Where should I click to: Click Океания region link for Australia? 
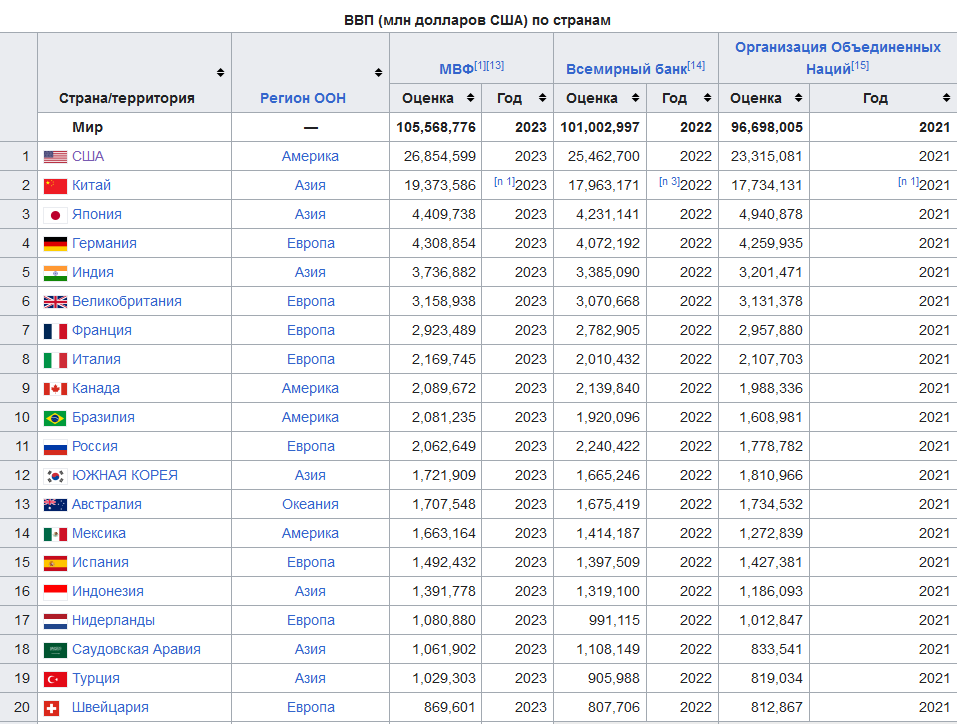[x=310, y=505]
